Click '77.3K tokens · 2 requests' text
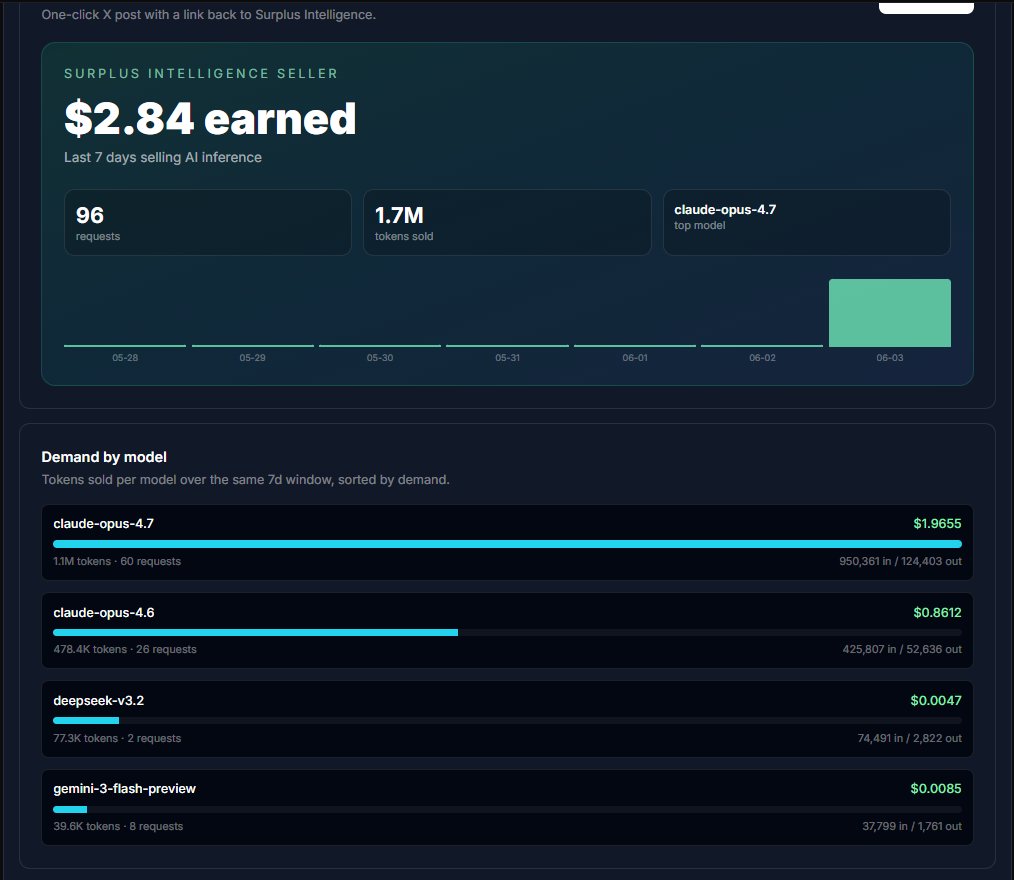 (117, 738)
